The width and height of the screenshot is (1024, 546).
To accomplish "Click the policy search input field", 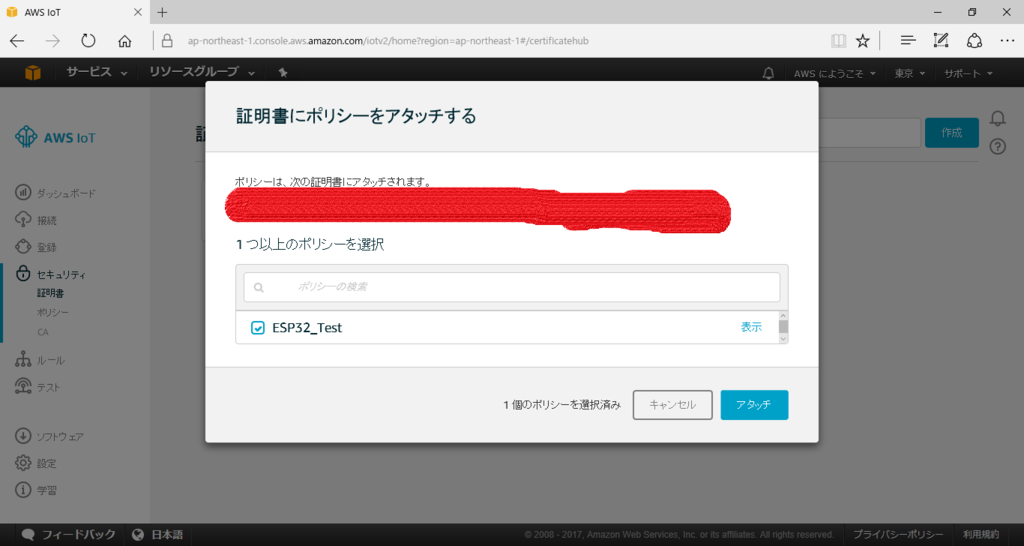I will point(511,287).
